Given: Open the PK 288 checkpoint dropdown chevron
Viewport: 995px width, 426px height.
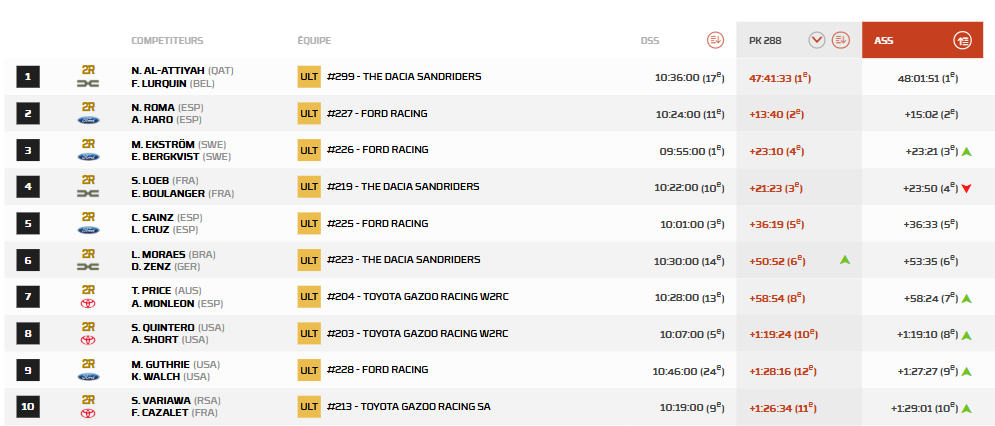Looking at the screenshot, I should 817,40.
